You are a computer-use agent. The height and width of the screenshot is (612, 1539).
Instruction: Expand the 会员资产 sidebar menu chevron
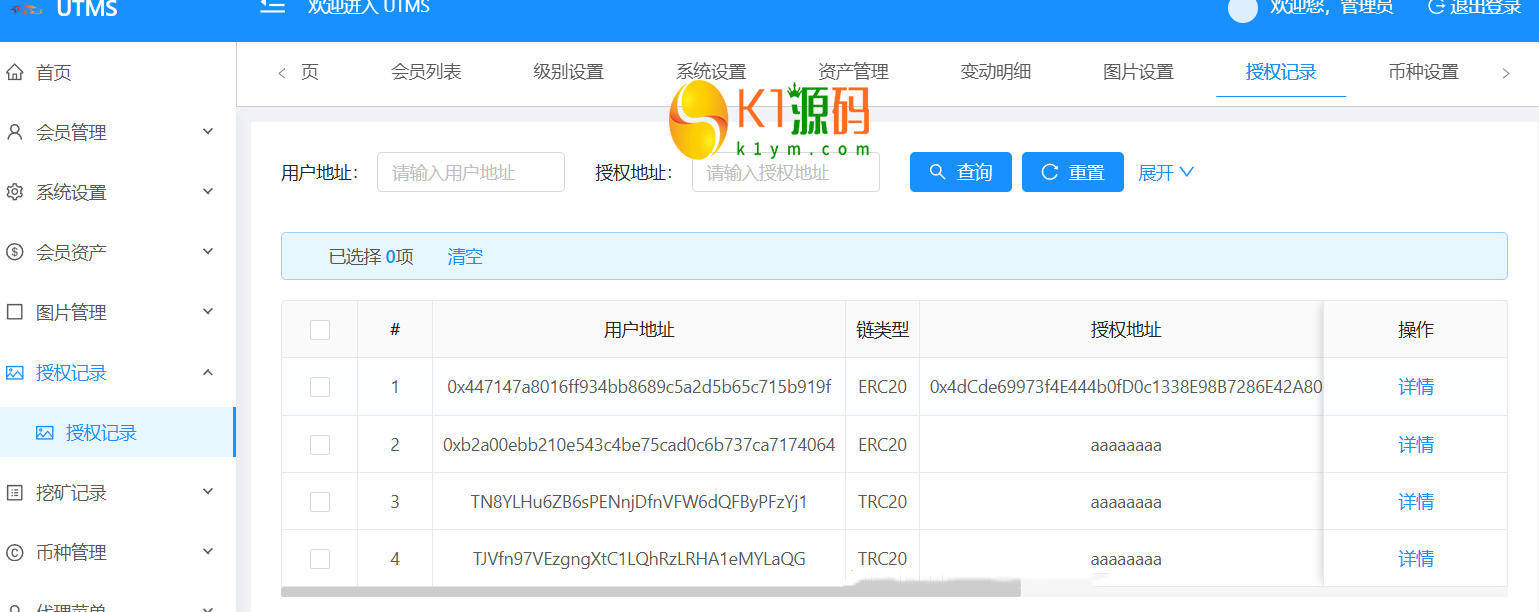pyautogui.click(x=208, y=251)
